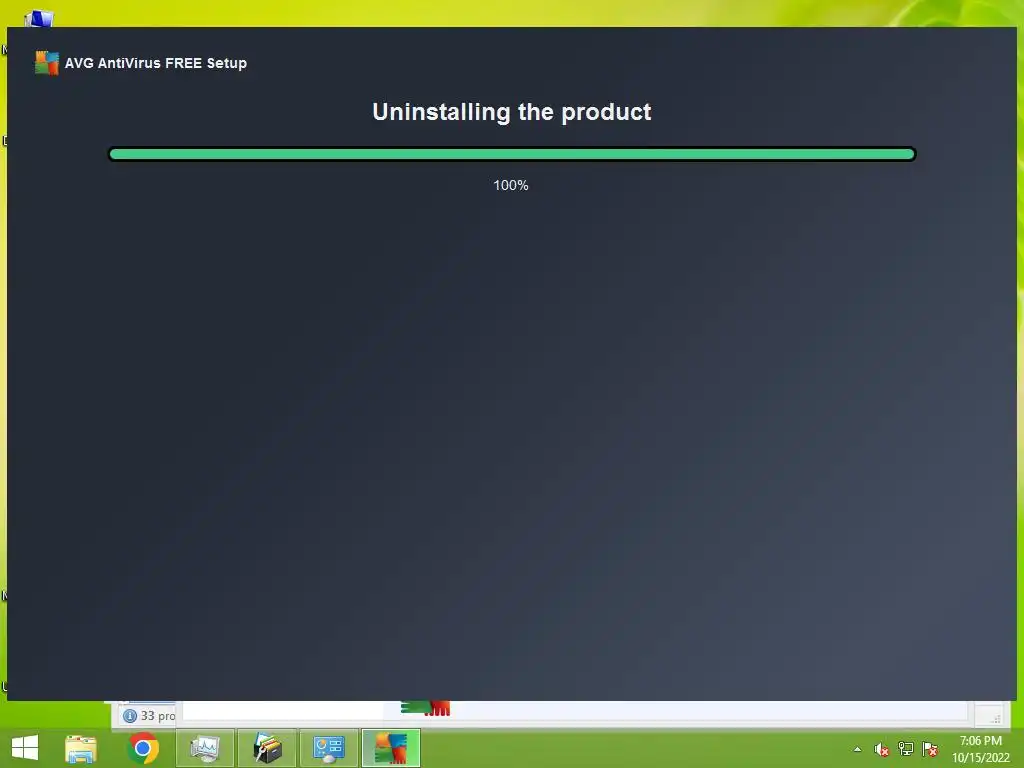
Task: Click the 'Uninstalling the product' heading
Action: click(511, 112)
